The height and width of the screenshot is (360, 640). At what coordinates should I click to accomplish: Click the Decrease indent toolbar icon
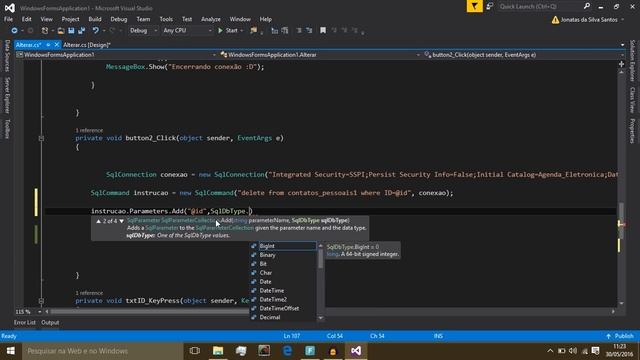click(299, 31)
